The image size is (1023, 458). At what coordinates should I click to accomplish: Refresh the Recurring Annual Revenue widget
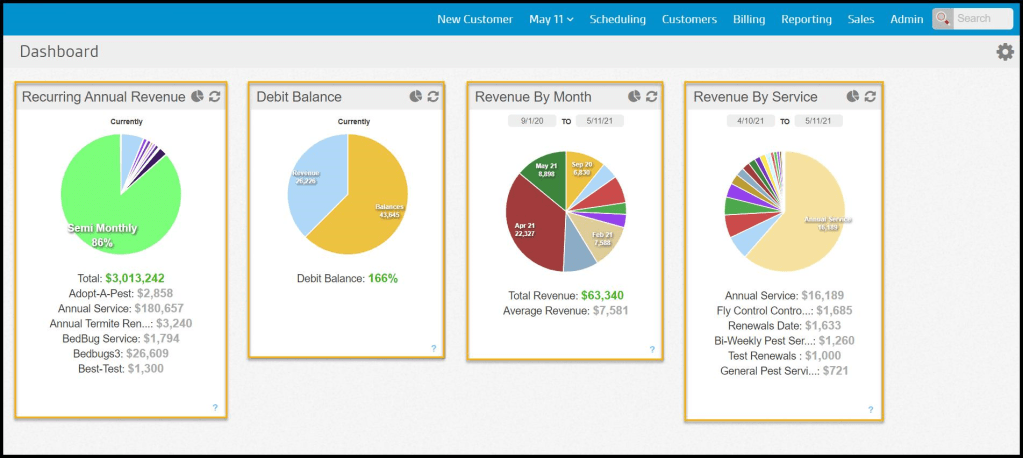tap(215, 97)
